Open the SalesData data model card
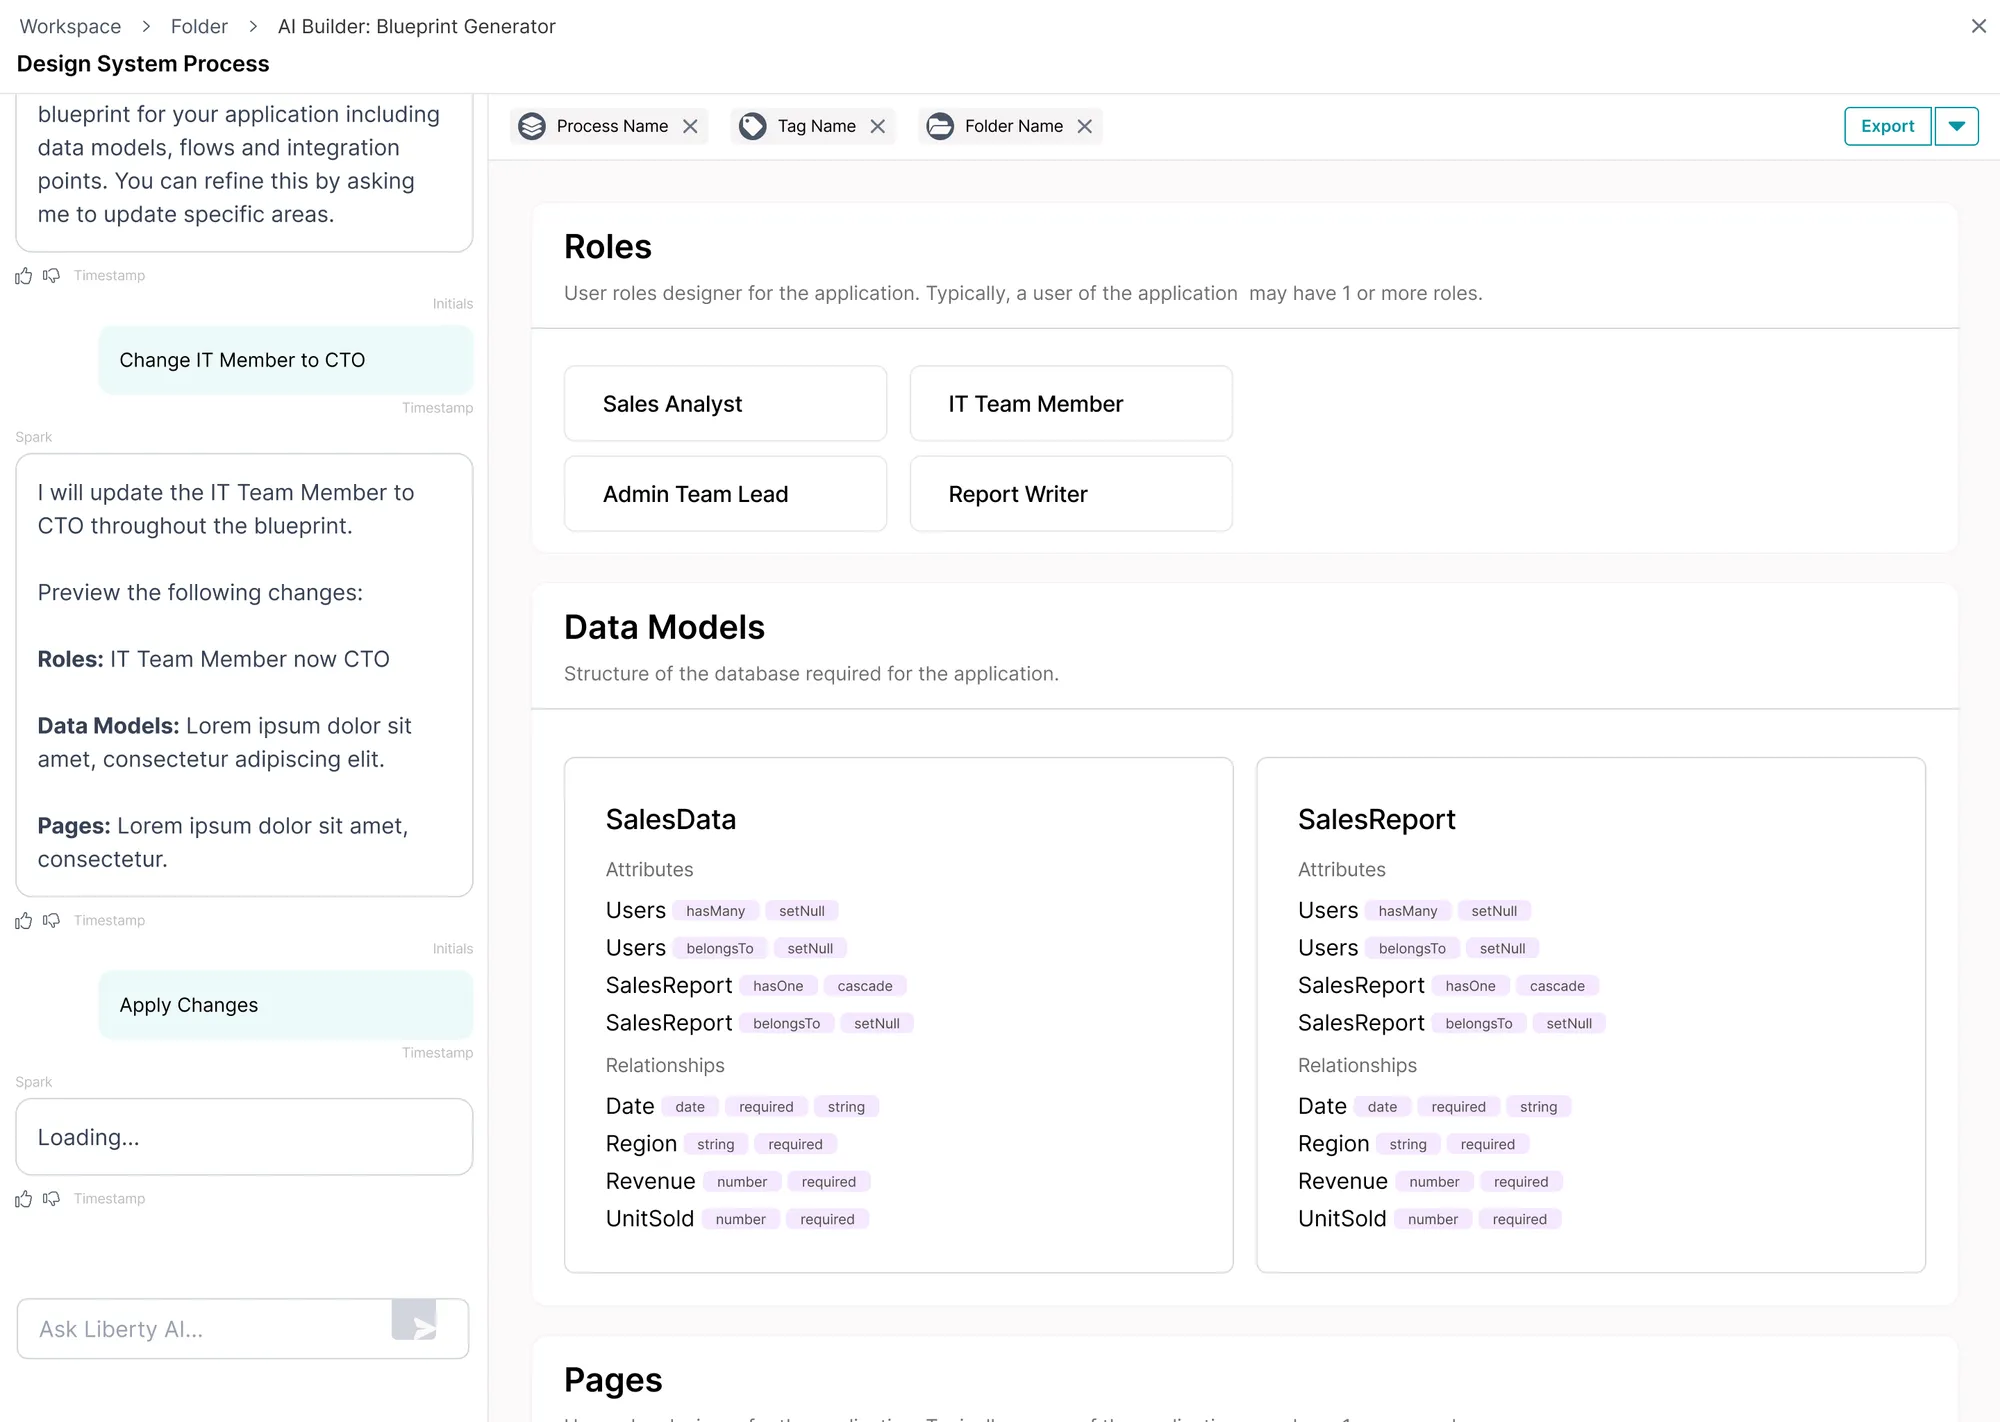Screen dimensions: 2000x1422 click(x=898, y=1015)
